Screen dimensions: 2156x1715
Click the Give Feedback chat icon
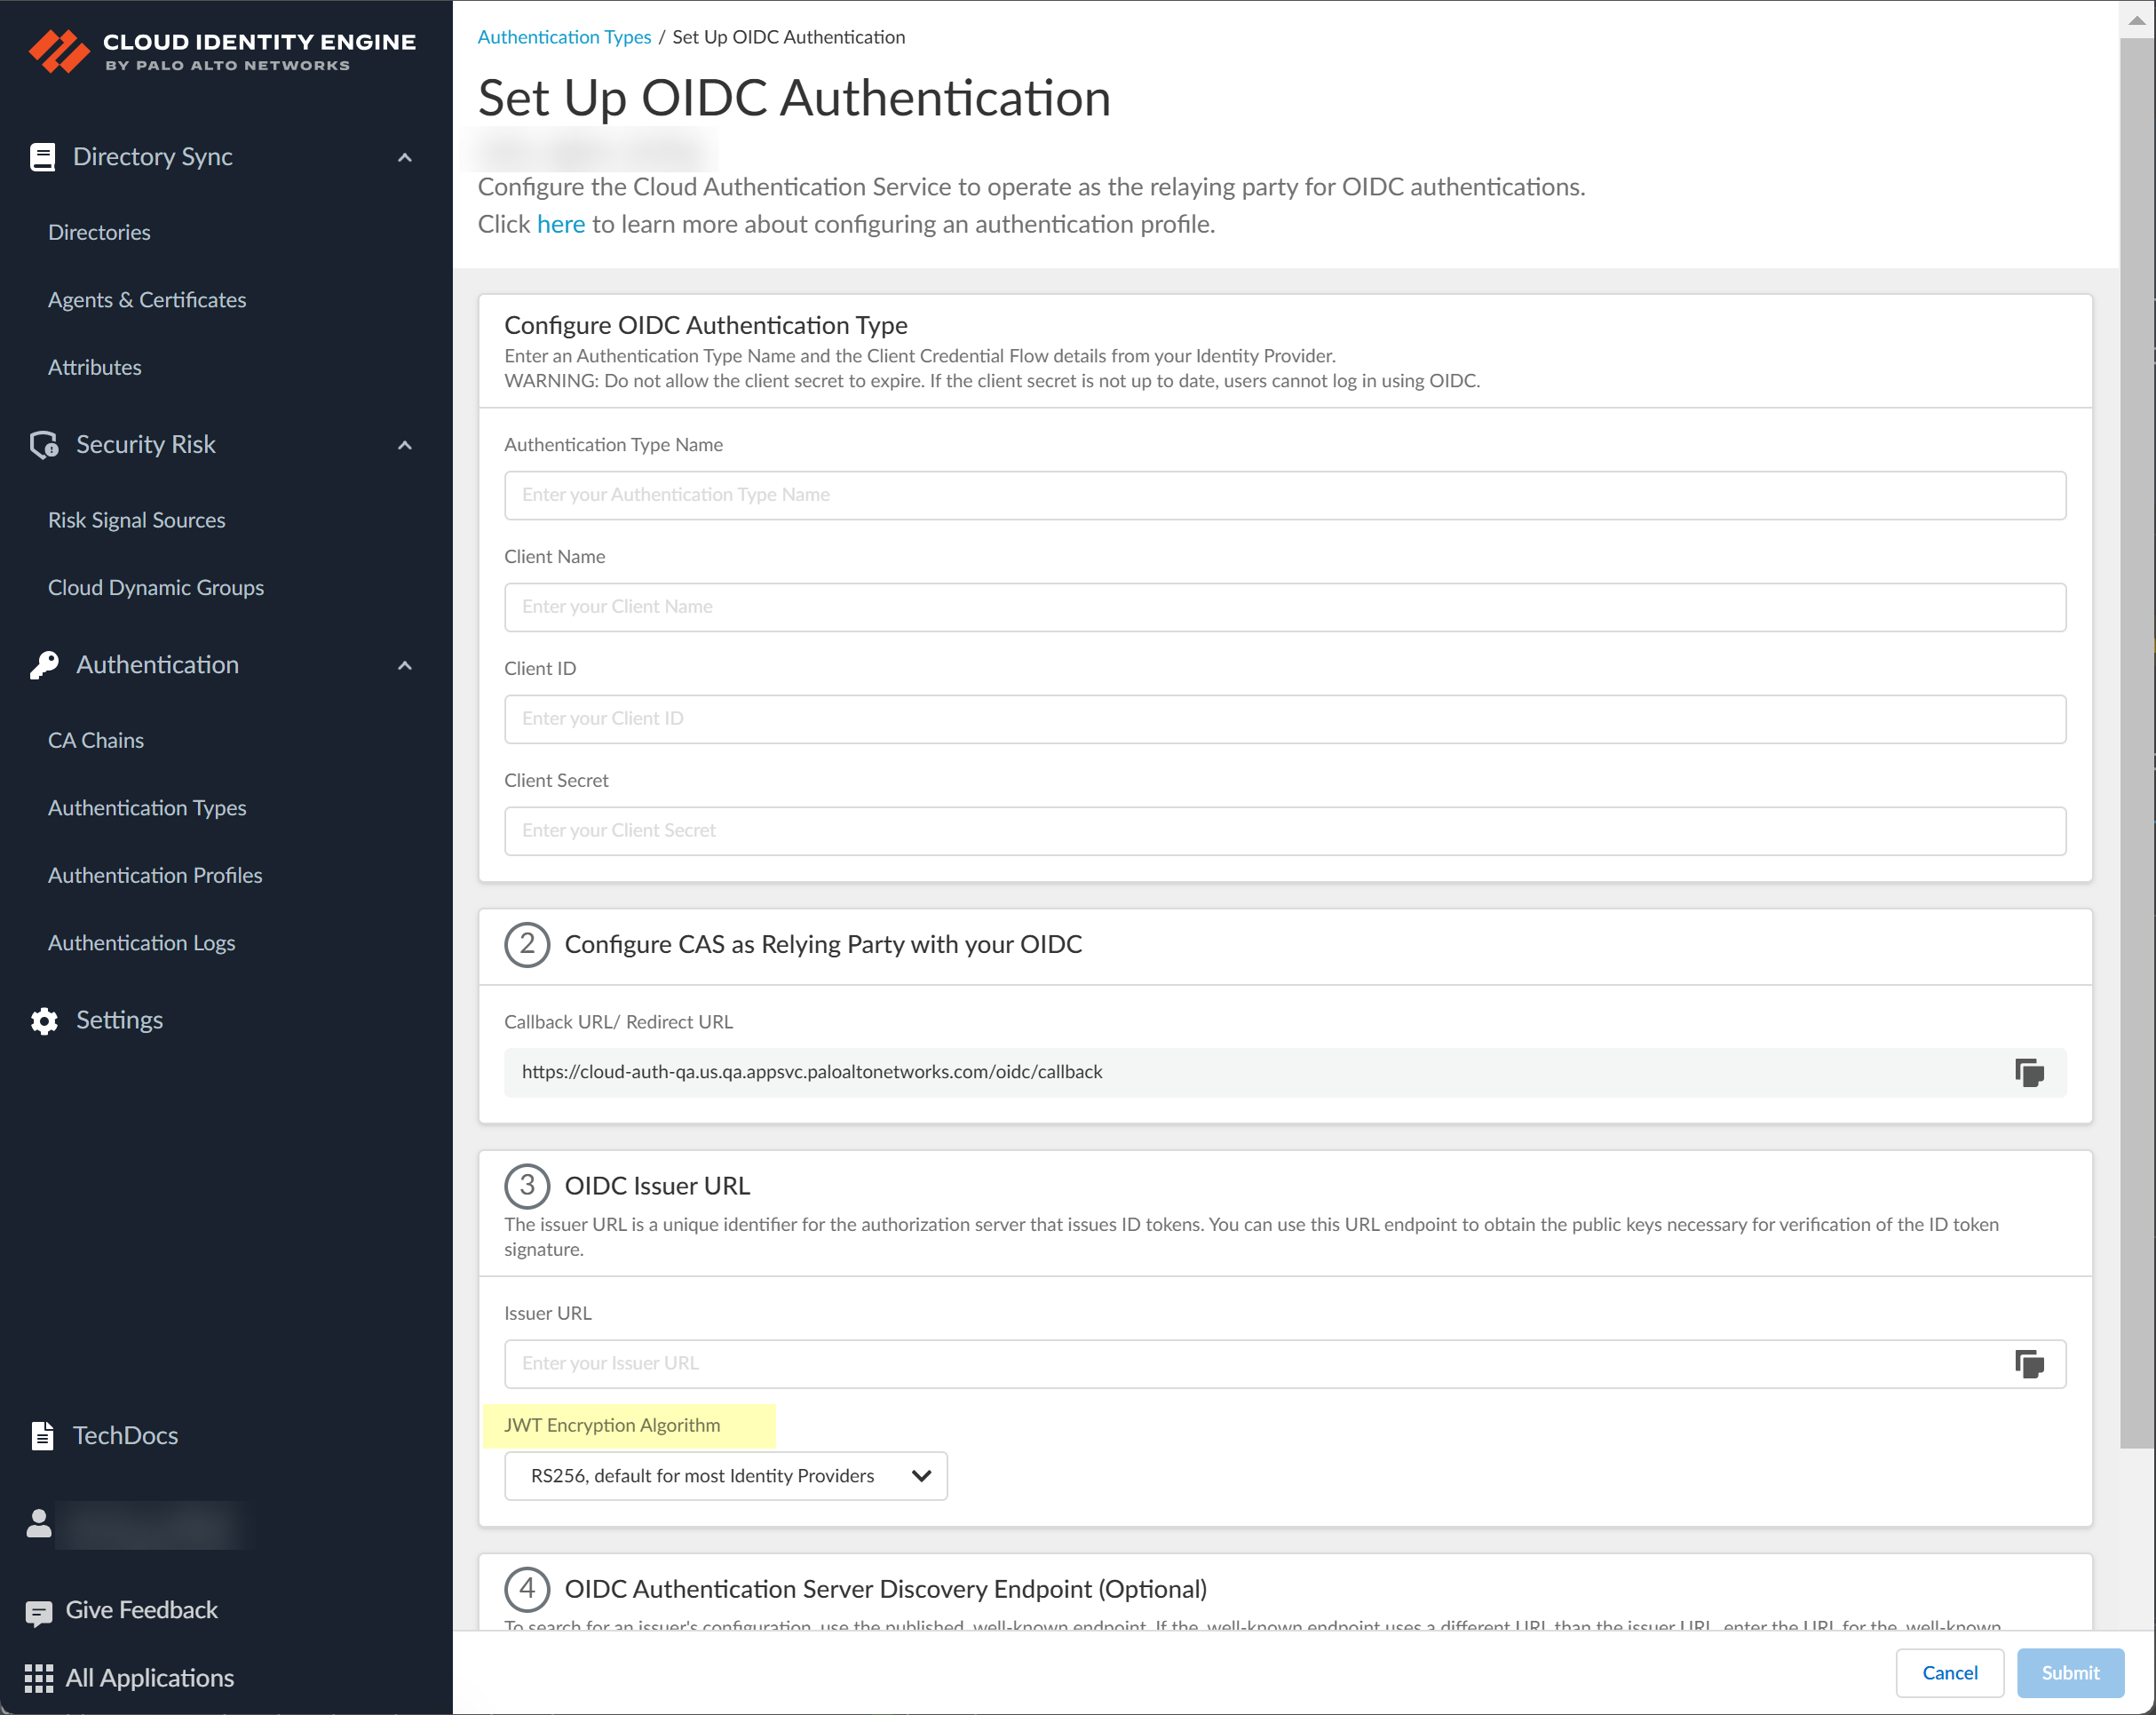(x=38, y=1611)
